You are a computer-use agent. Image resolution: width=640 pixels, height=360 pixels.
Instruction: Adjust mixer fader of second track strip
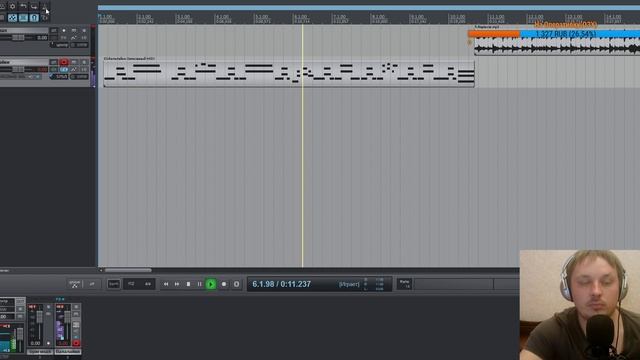point(67,317)
